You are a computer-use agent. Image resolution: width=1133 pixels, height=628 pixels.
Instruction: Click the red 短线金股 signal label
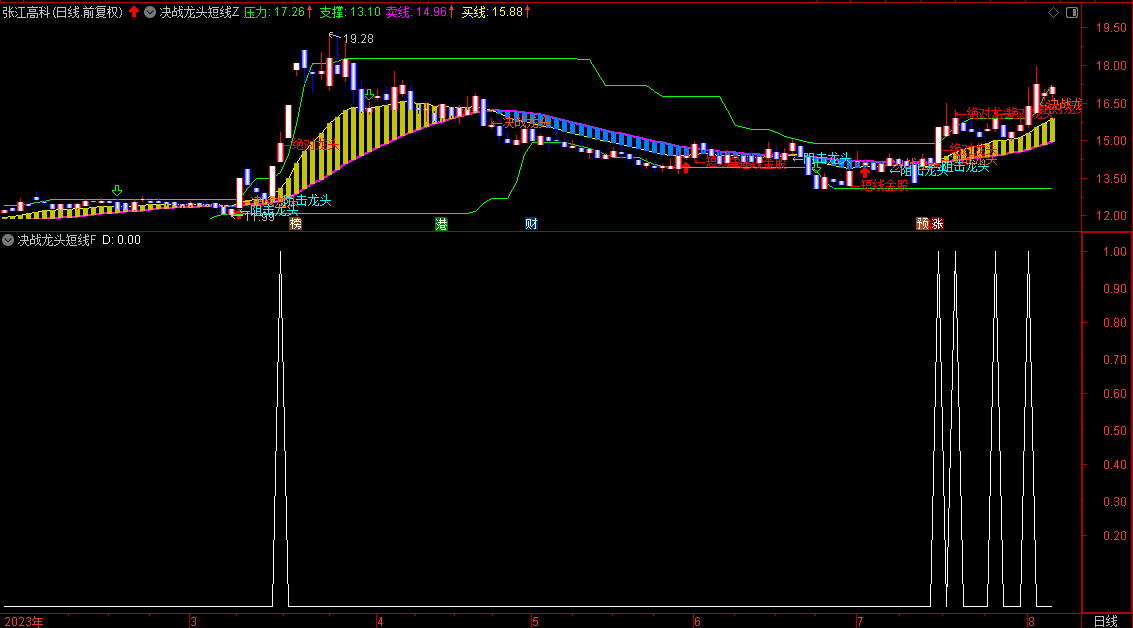click(884, 186)
